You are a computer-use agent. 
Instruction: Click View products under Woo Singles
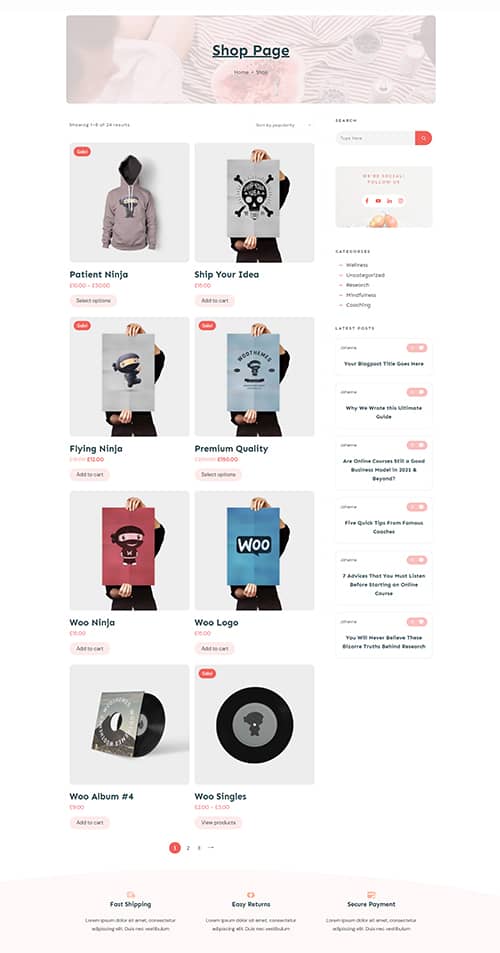point(218,822)
